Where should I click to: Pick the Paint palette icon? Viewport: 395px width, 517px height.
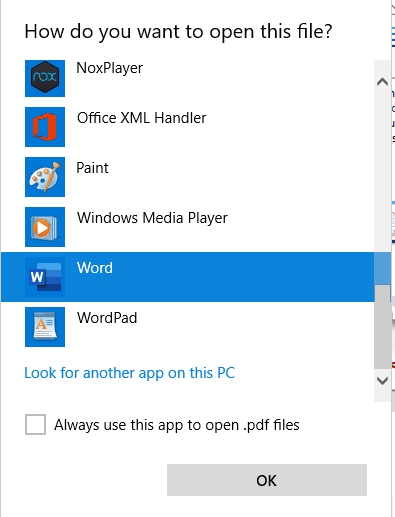45,177
